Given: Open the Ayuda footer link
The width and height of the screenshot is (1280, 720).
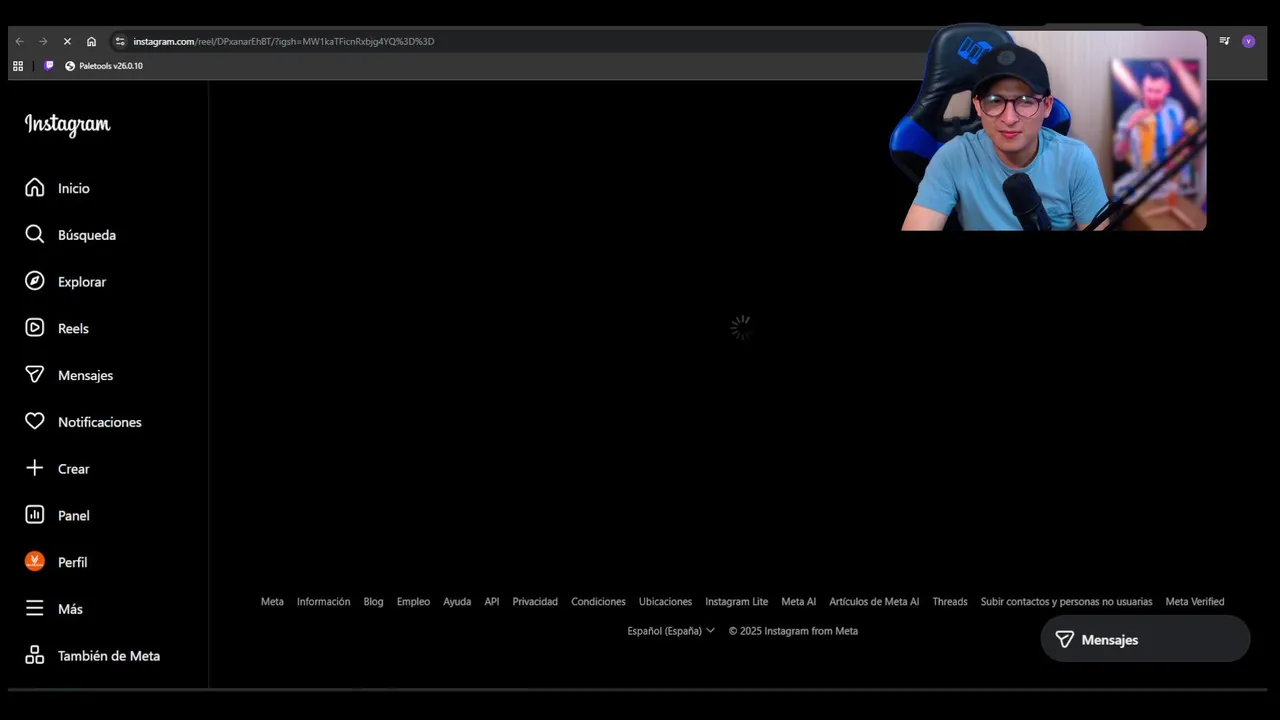Looking at the screenshot, I should point(457,602).
